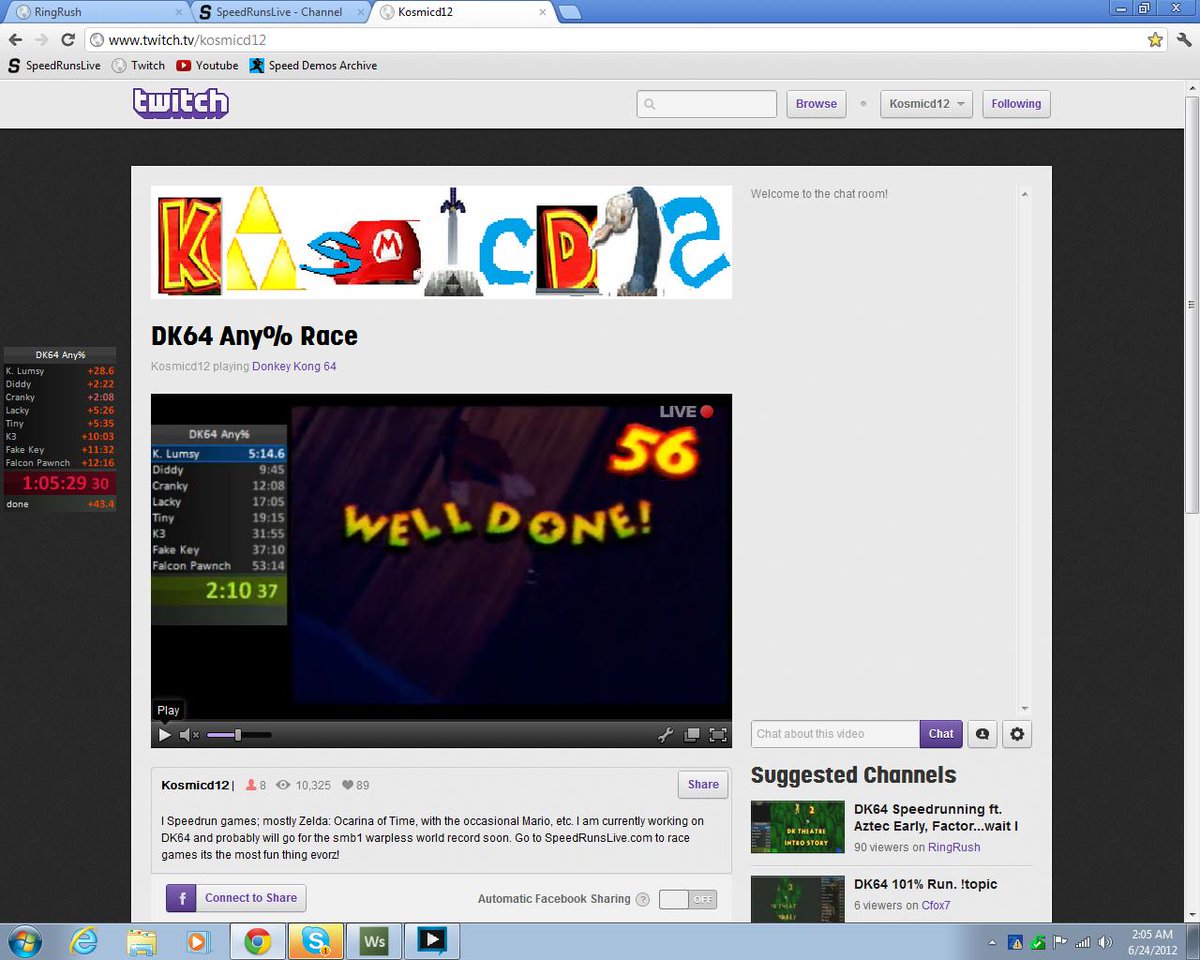Viewport: 1200px width, 960px height.
Task: Toggle Automatic Facebook Sharing switch
Action: pyautogui.click(x=688, y=899)
